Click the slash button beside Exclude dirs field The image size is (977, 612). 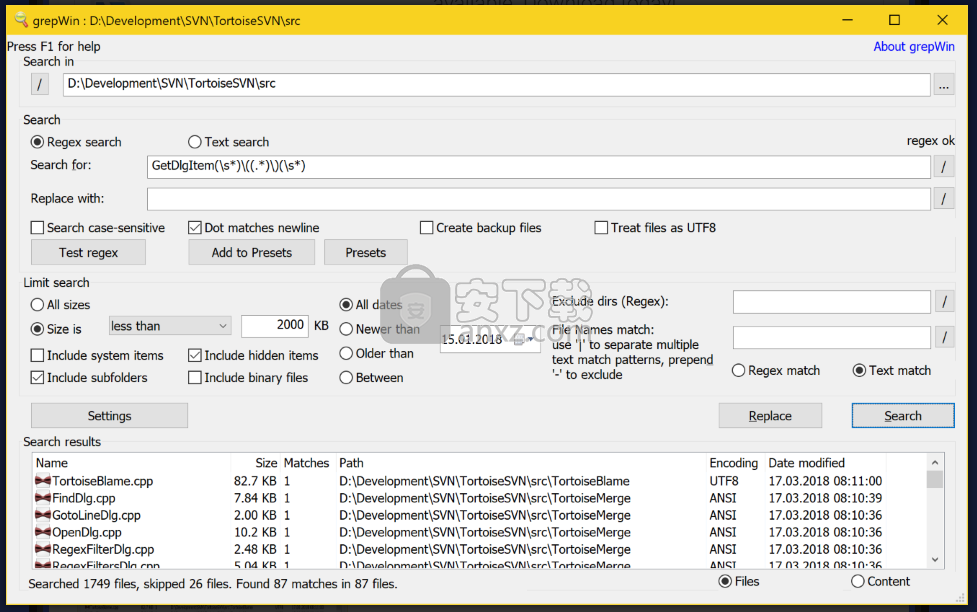tap(944, 302)
